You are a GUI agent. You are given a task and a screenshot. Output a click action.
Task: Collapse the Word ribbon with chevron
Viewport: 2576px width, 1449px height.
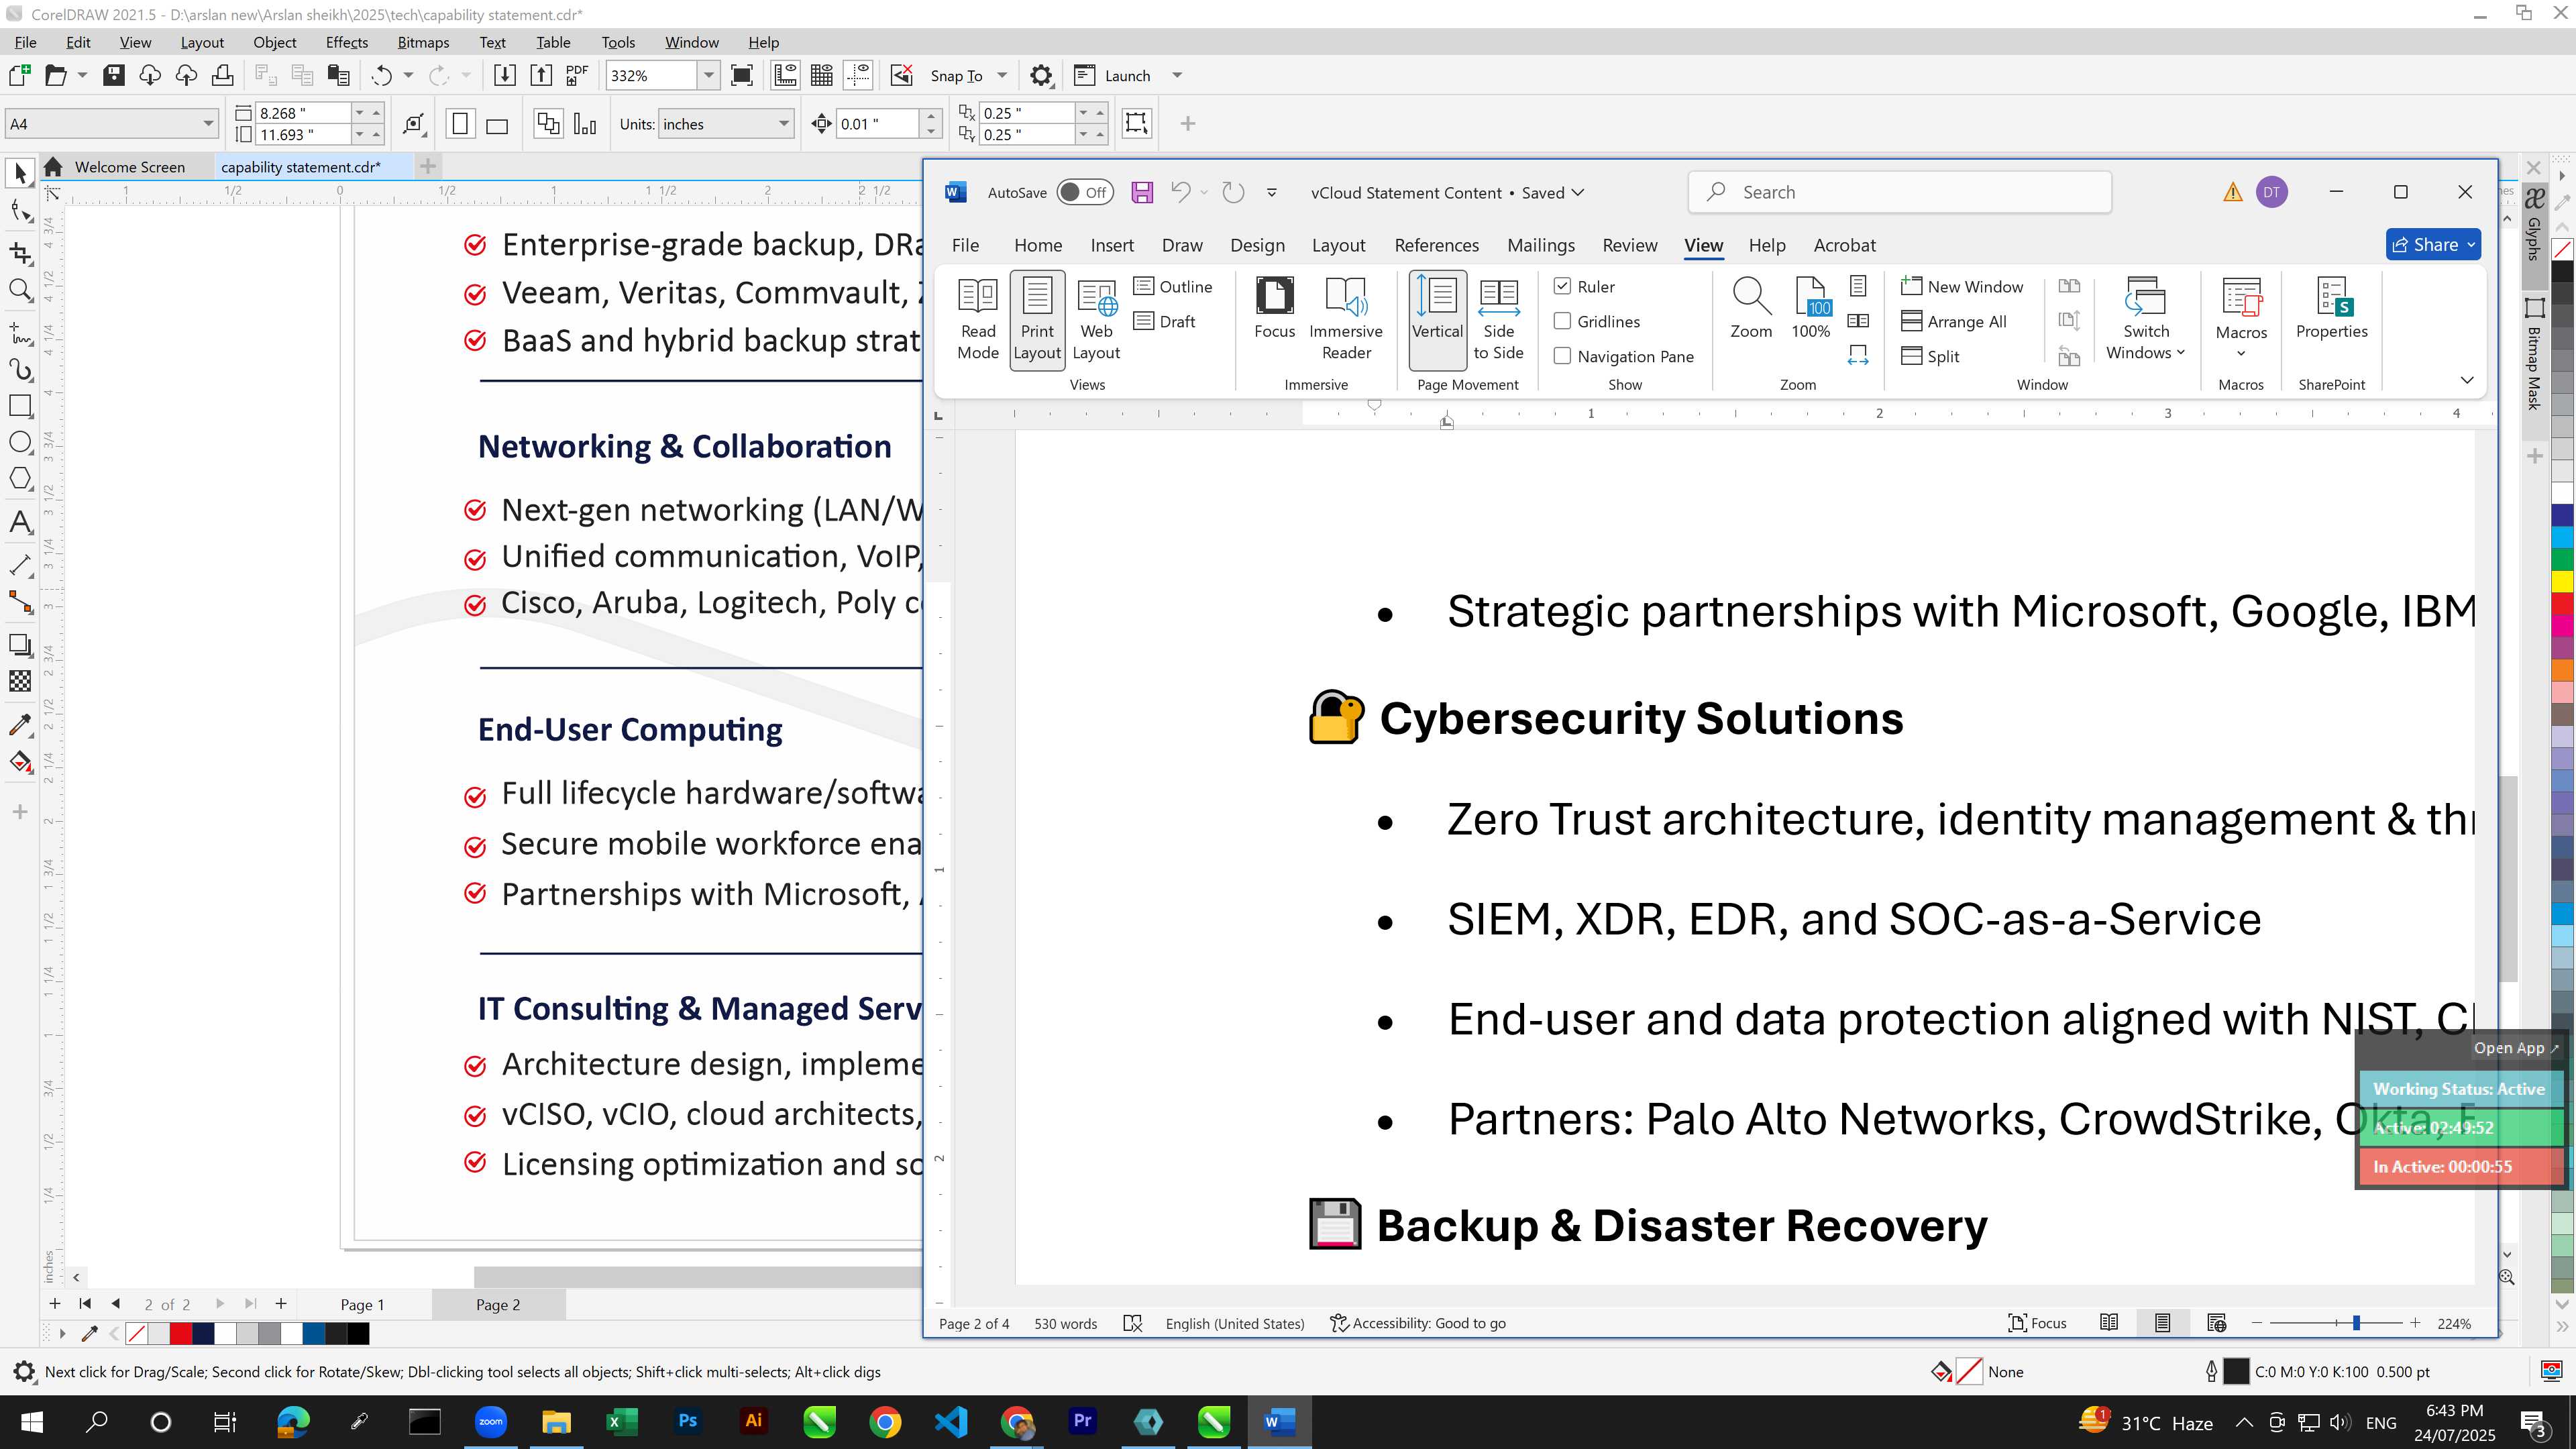[x=2467, y=380]
